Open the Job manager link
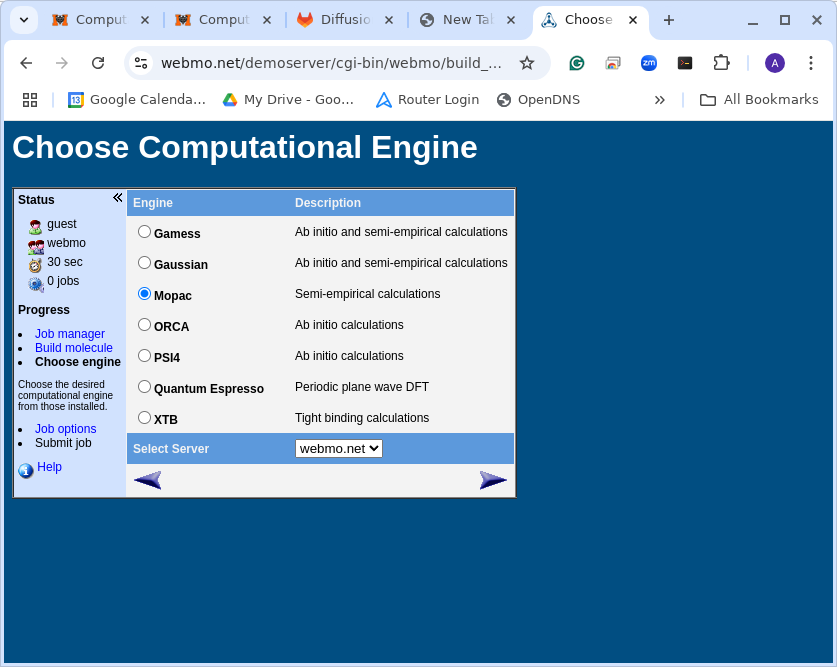 70,334
